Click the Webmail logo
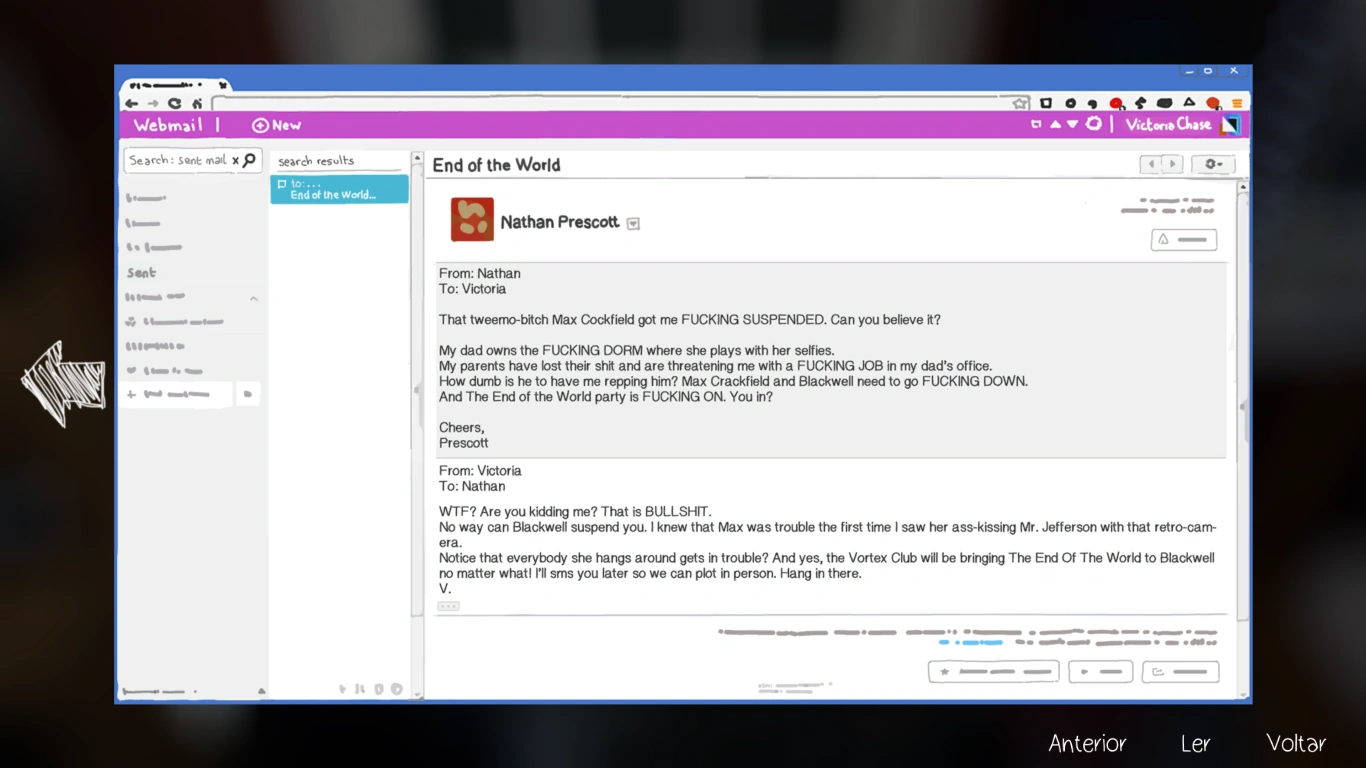This screenshot has height=768, width=1366. [x=168, y=125]
